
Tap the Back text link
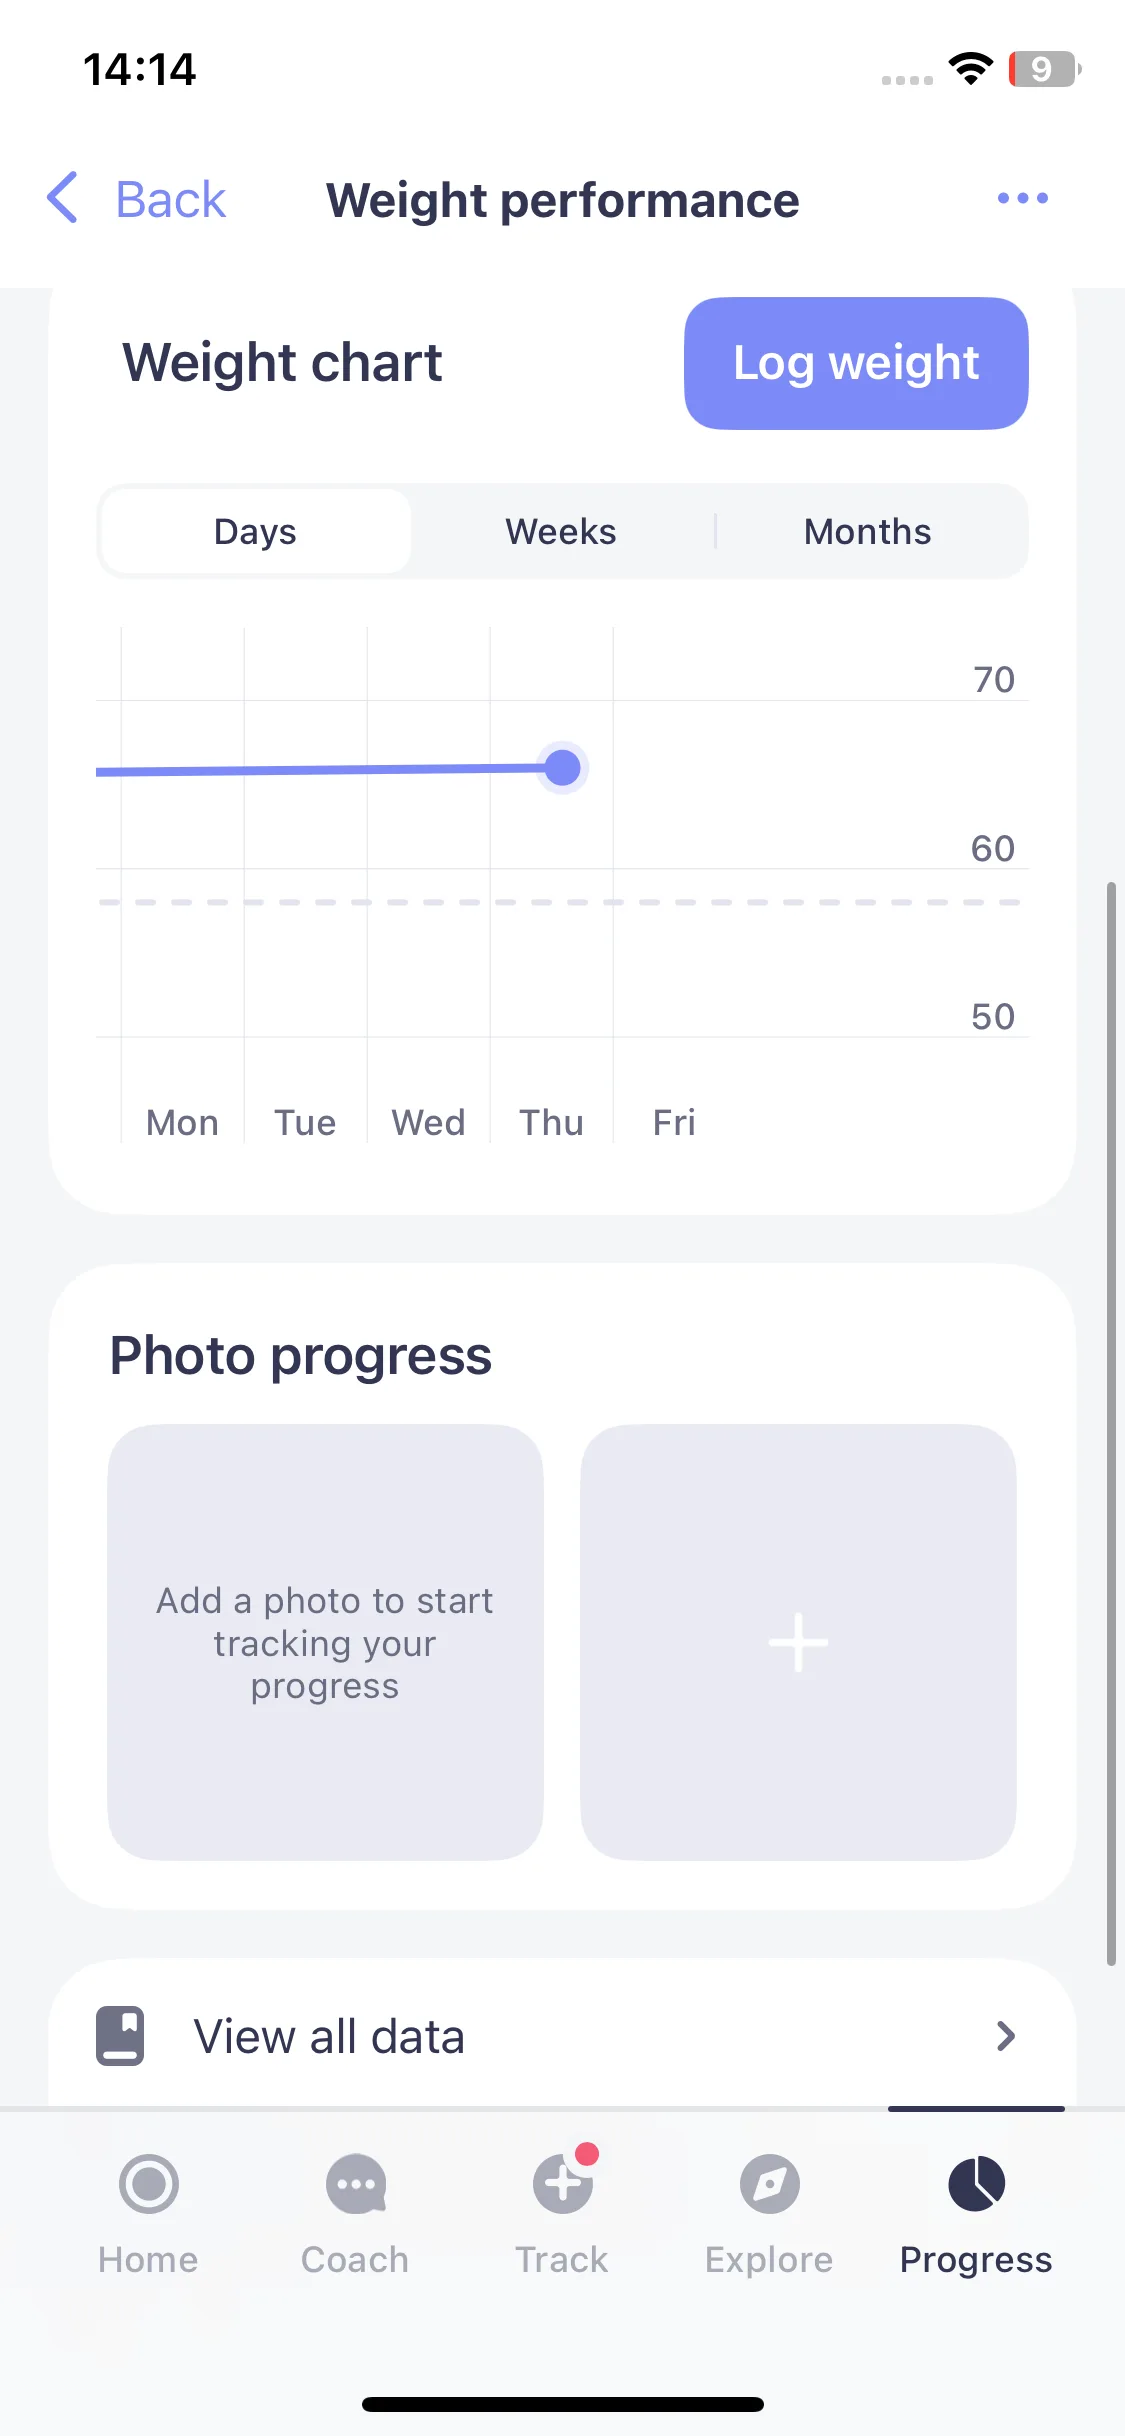(171, 199)
